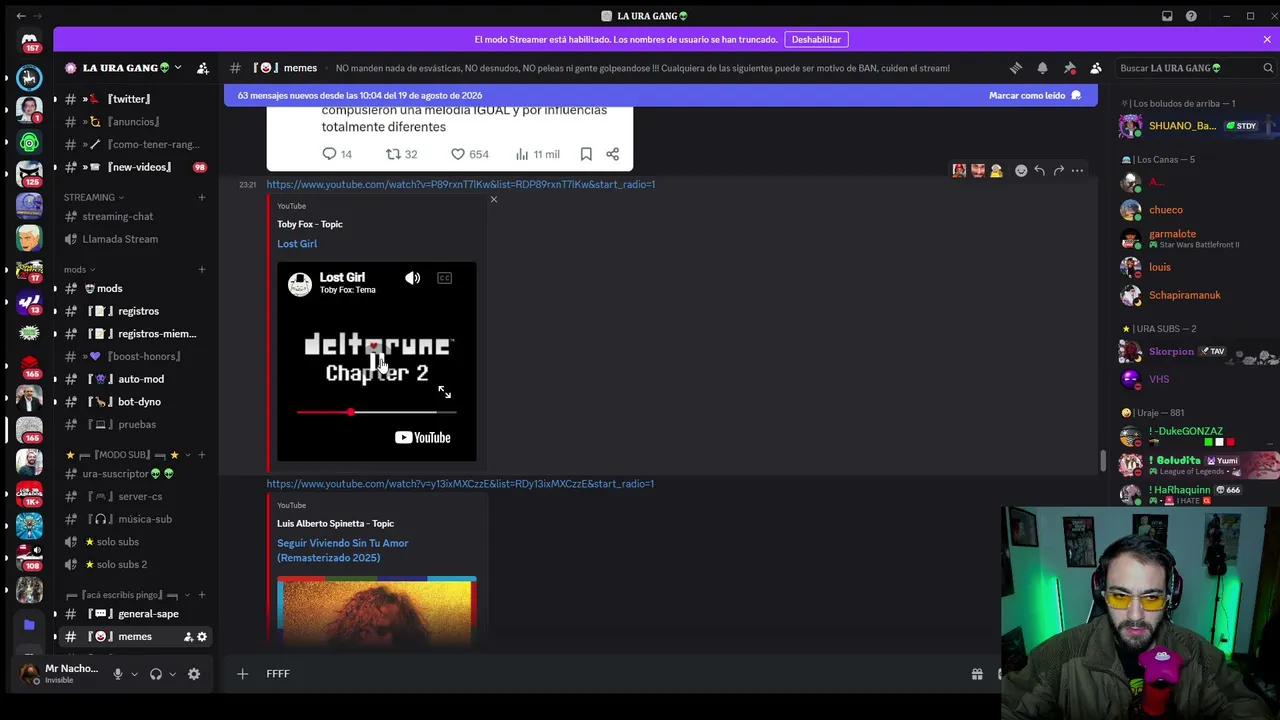This screenshot has width=1280, height=720.
Task: Expand Lost Girl video to fullscreen
Action: click(x=444, y=393)
